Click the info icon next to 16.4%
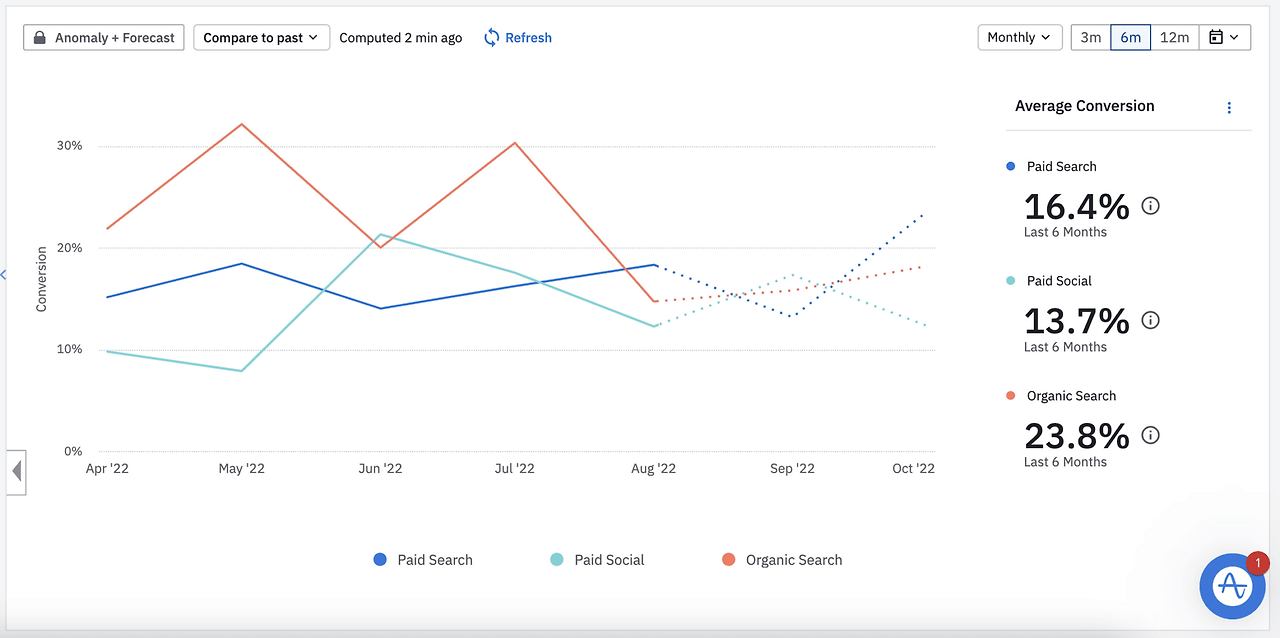This screenshot has height=638, width=1280. (1150, 206)
